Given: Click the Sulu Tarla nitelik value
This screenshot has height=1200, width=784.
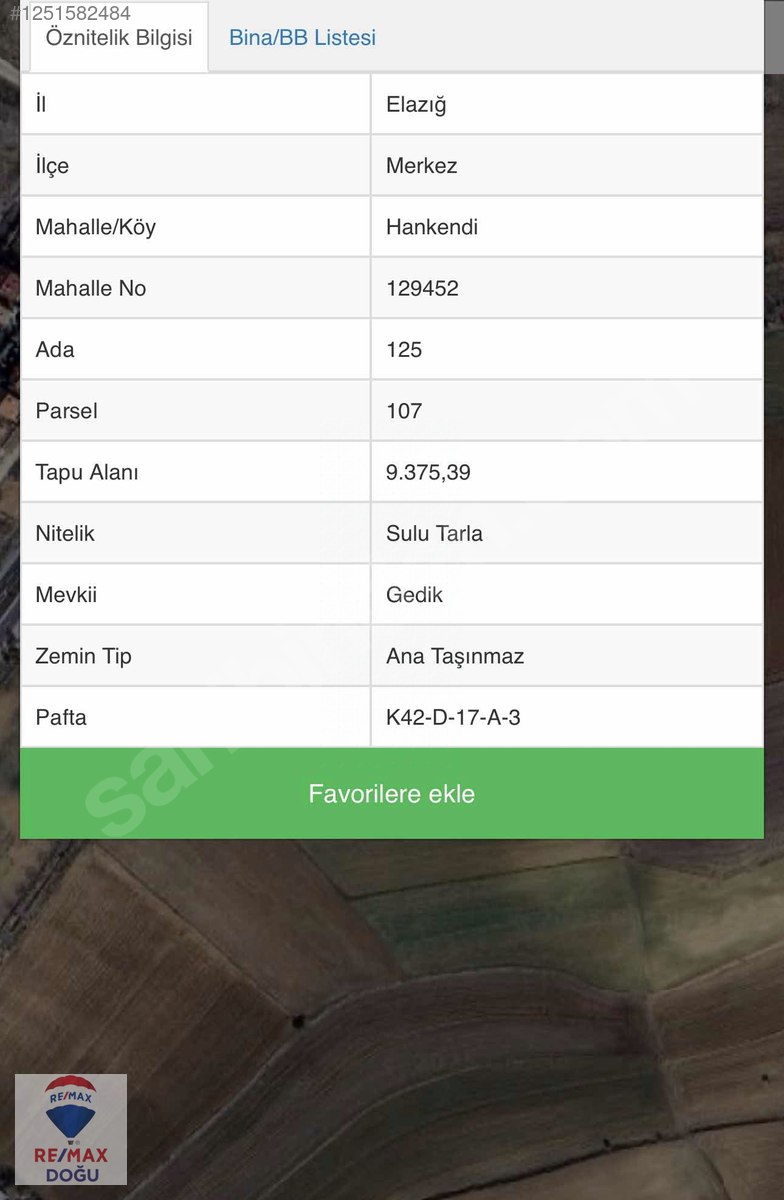Looking at the screenshot, I should pyautogui.click(x=434, y=533).
